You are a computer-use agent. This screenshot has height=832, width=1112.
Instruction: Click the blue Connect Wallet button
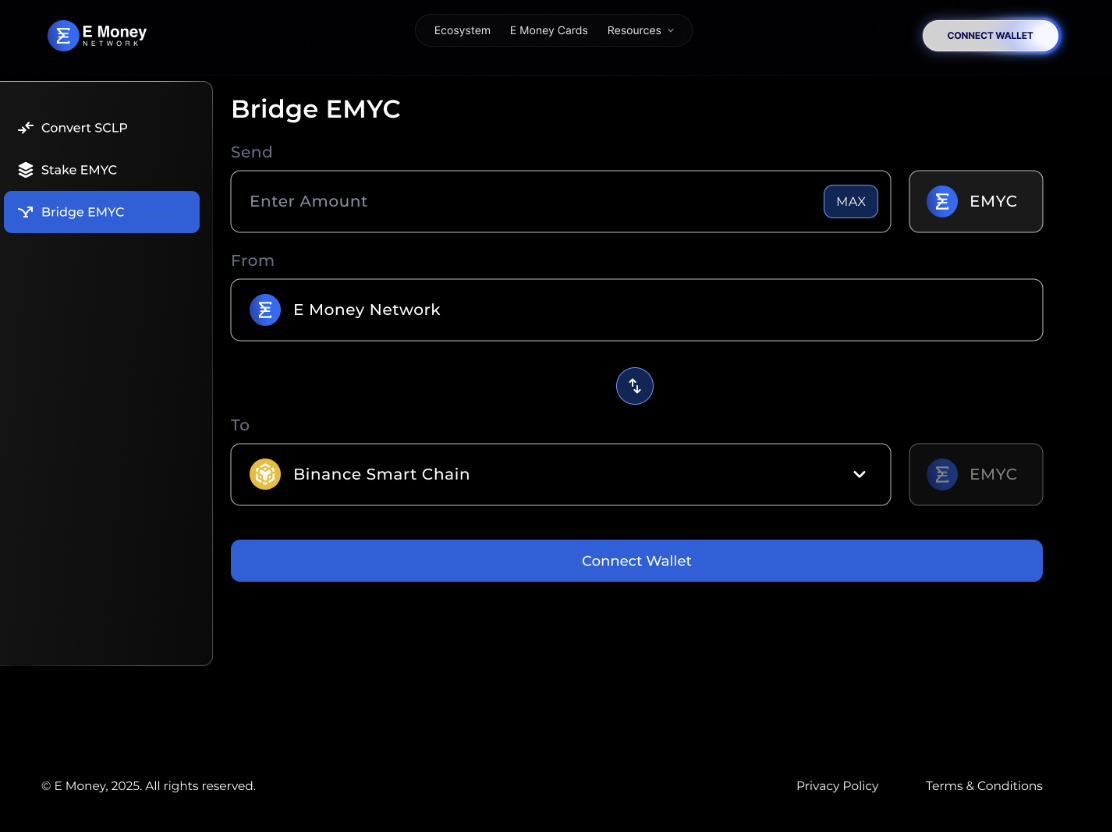click(636, 561)
